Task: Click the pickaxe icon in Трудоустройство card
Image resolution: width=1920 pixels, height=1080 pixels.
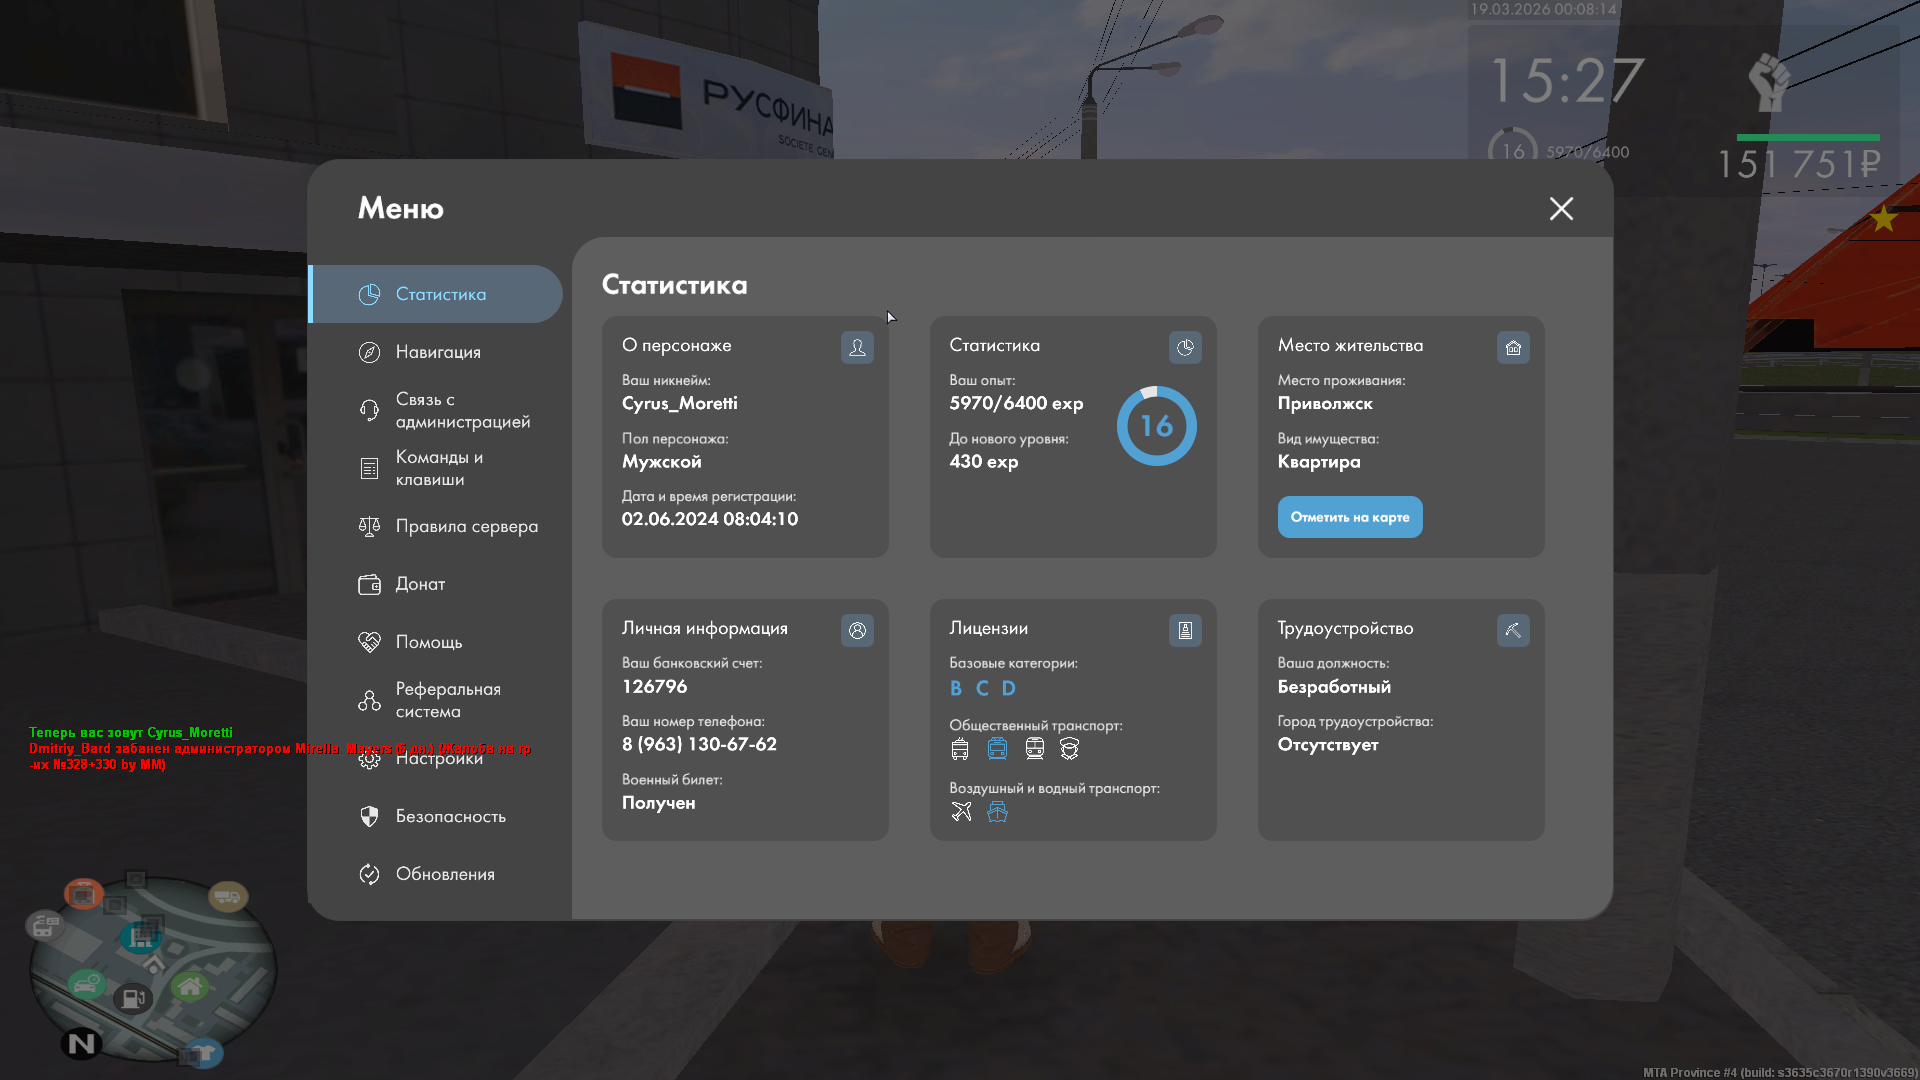Action: pyautogui.click(x=1513, y=630)
